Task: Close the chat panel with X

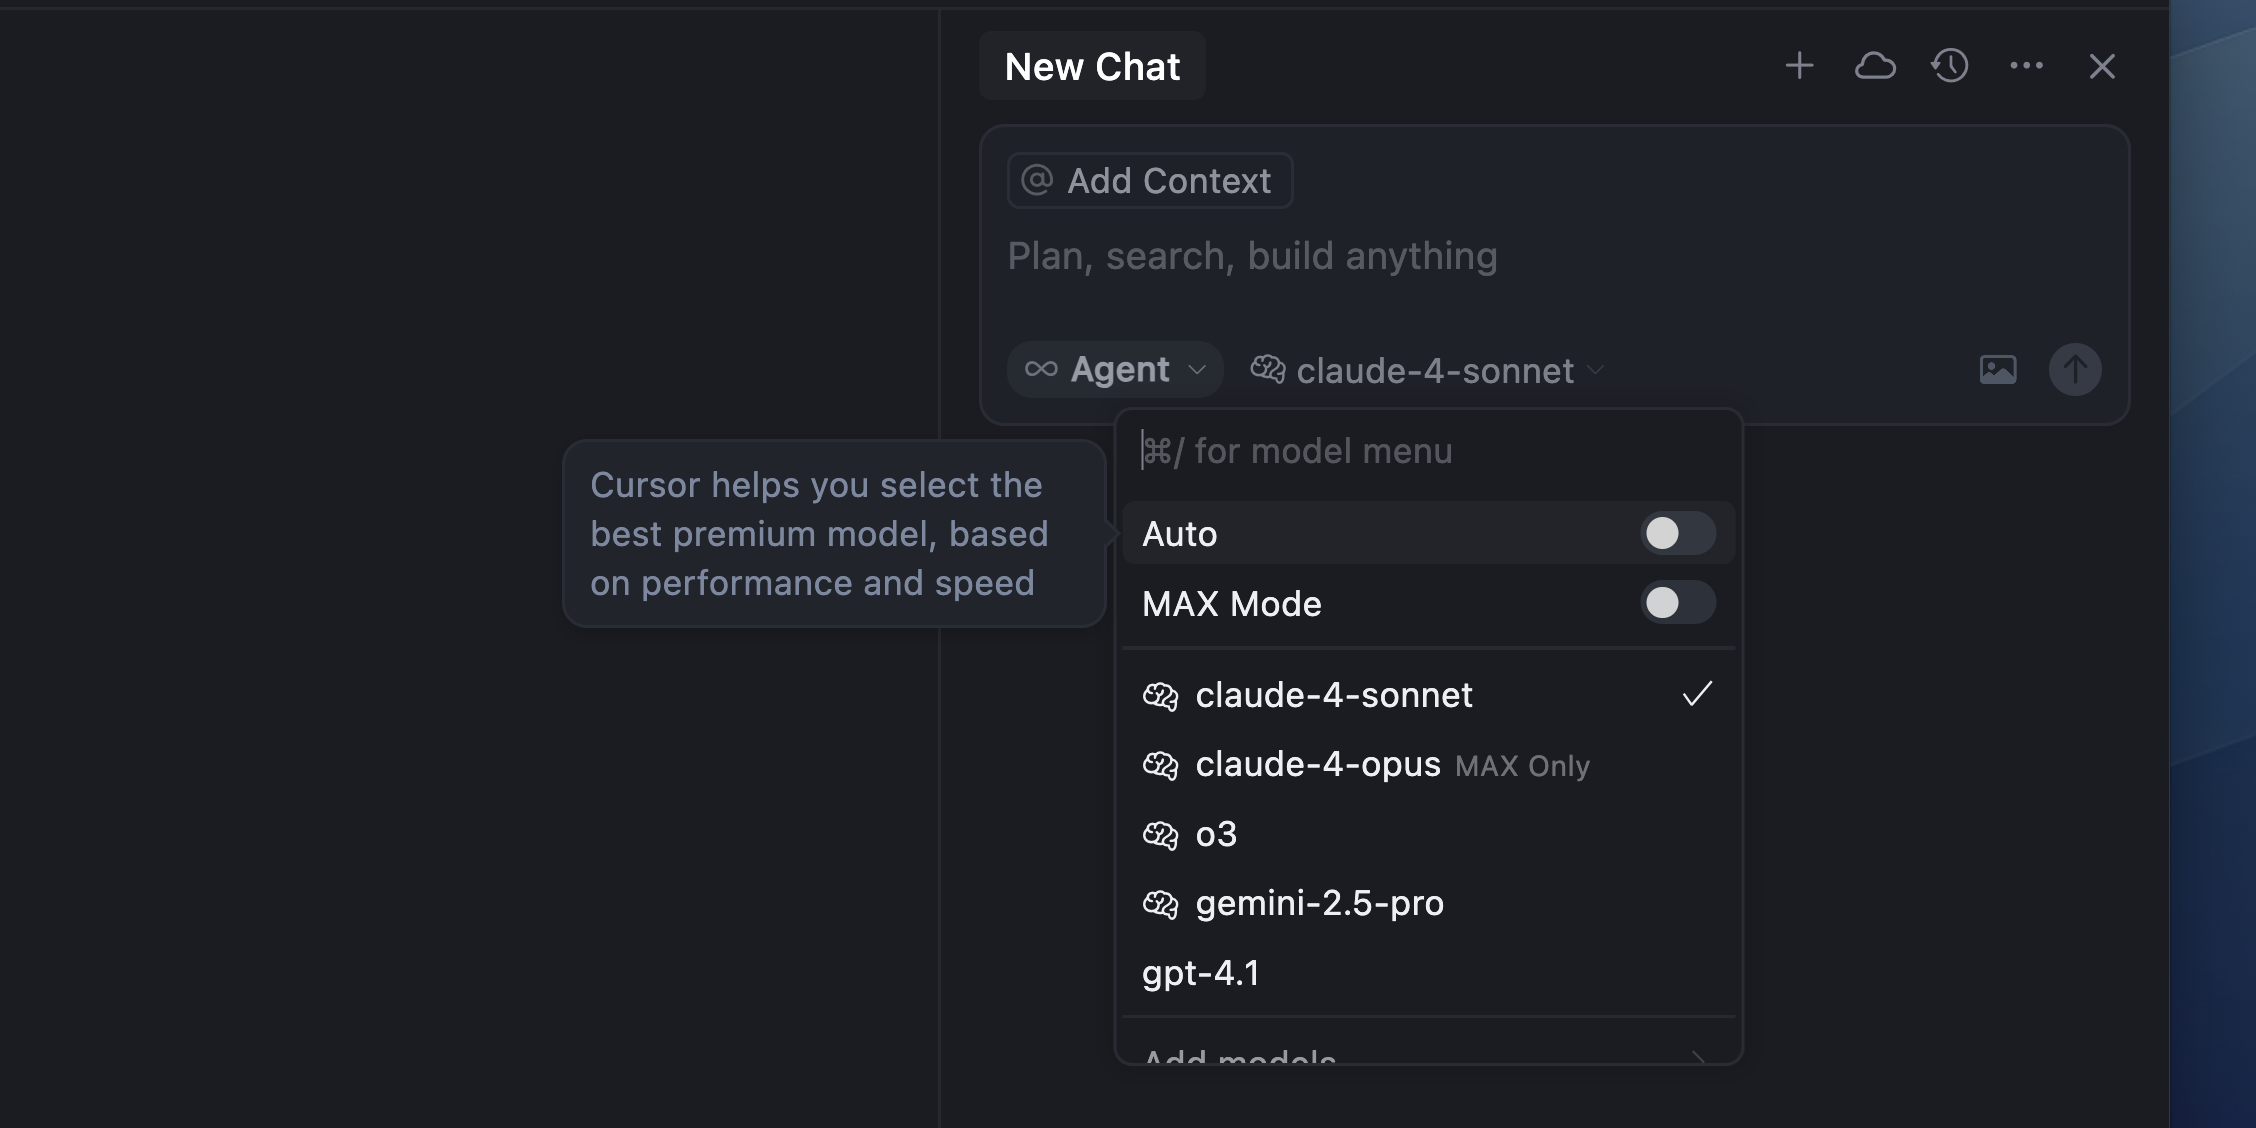Action: tap(2102, 66)
